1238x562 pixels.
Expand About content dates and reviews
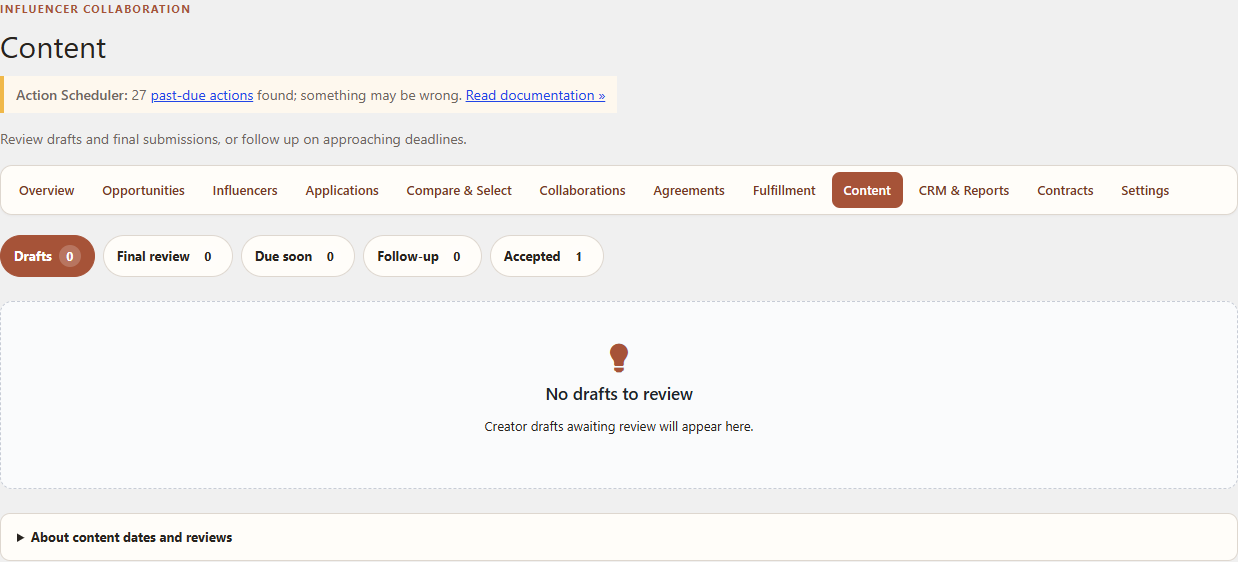tap(618, 537)
